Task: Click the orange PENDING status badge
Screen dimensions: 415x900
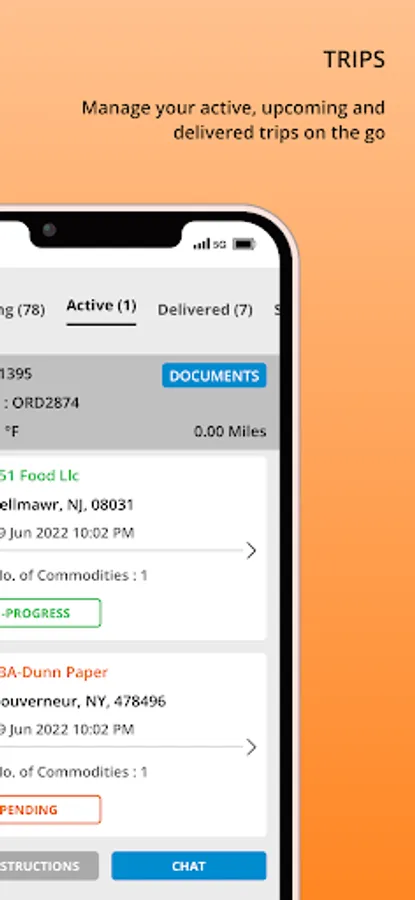Action: click(x=50, y=809)
